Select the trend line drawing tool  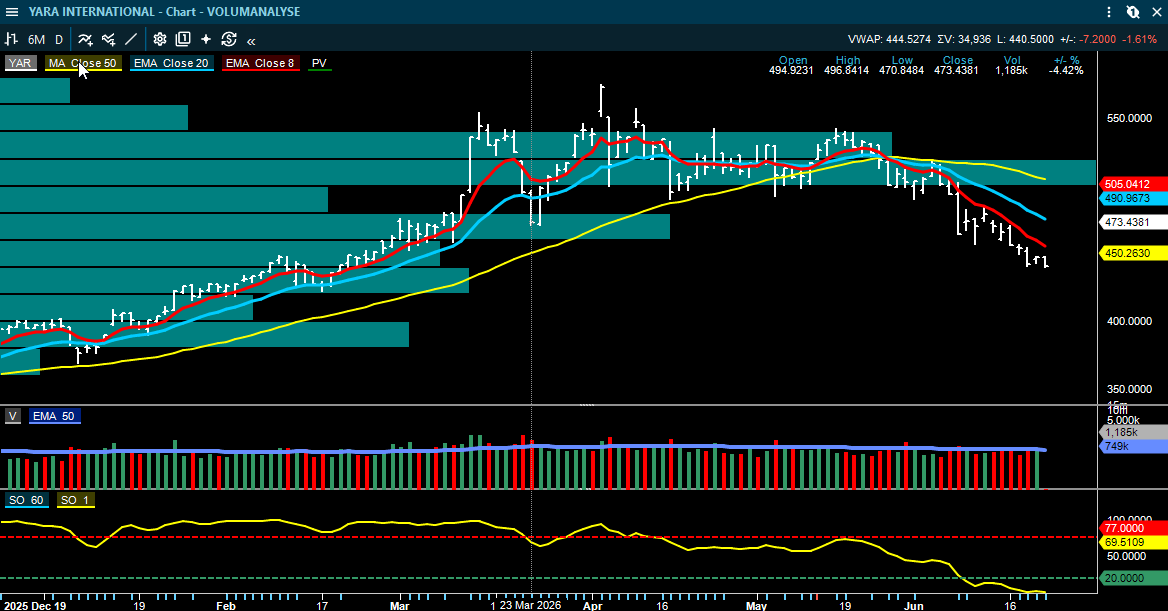(x=131, y=39)
